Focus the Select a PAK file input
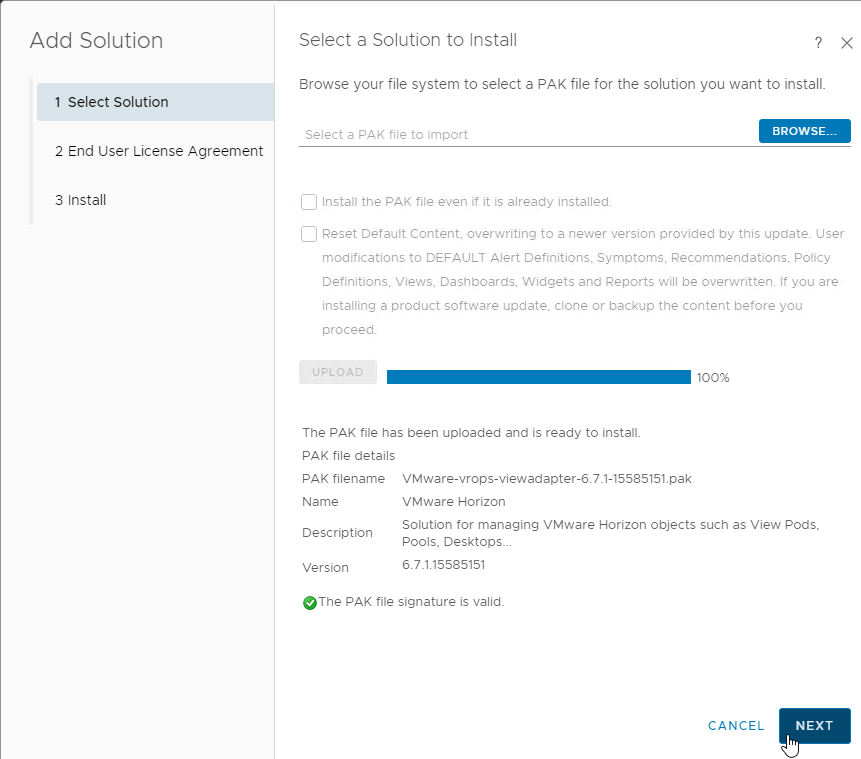 (528, 134)
